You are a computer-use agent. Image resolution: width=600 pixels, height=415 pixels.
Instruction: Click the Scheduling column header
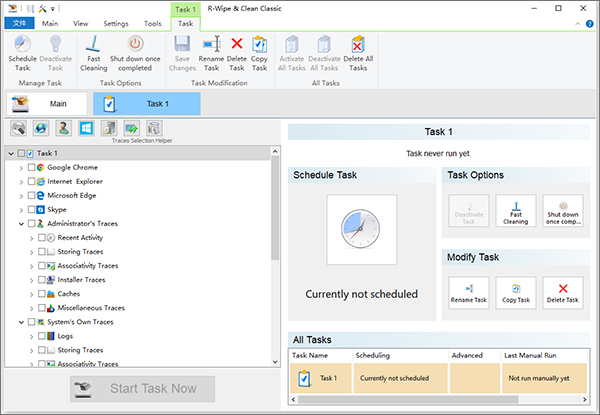(x=400, y=355)
